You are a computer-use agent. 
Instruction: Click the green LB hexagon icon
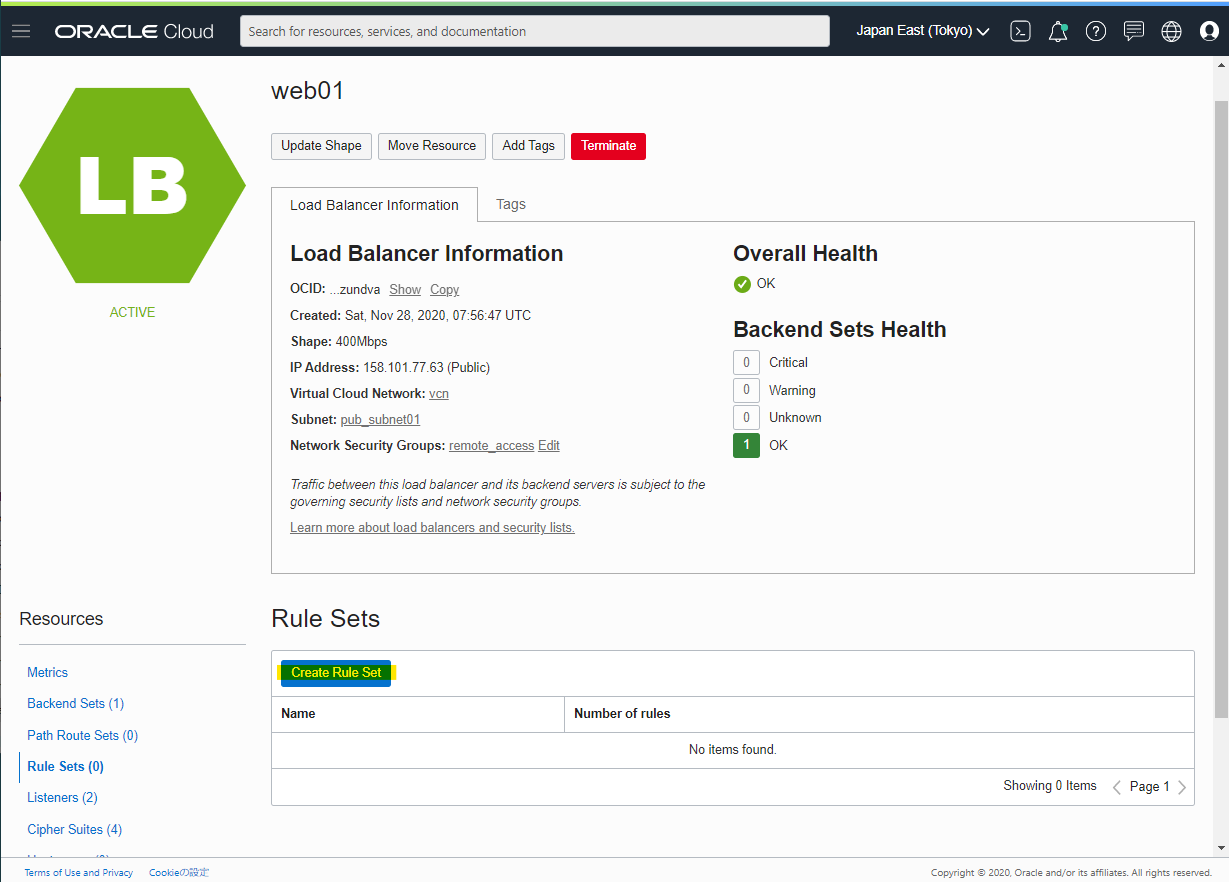click(132, 186)
